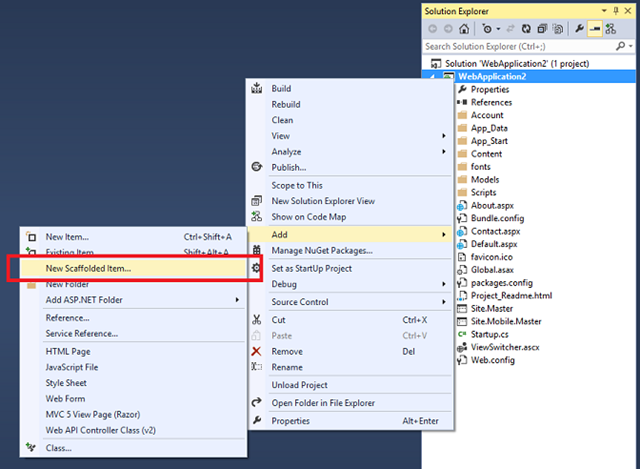Expand the Source Control submenu arrow

pyautogui.click(x=444, y=302)
